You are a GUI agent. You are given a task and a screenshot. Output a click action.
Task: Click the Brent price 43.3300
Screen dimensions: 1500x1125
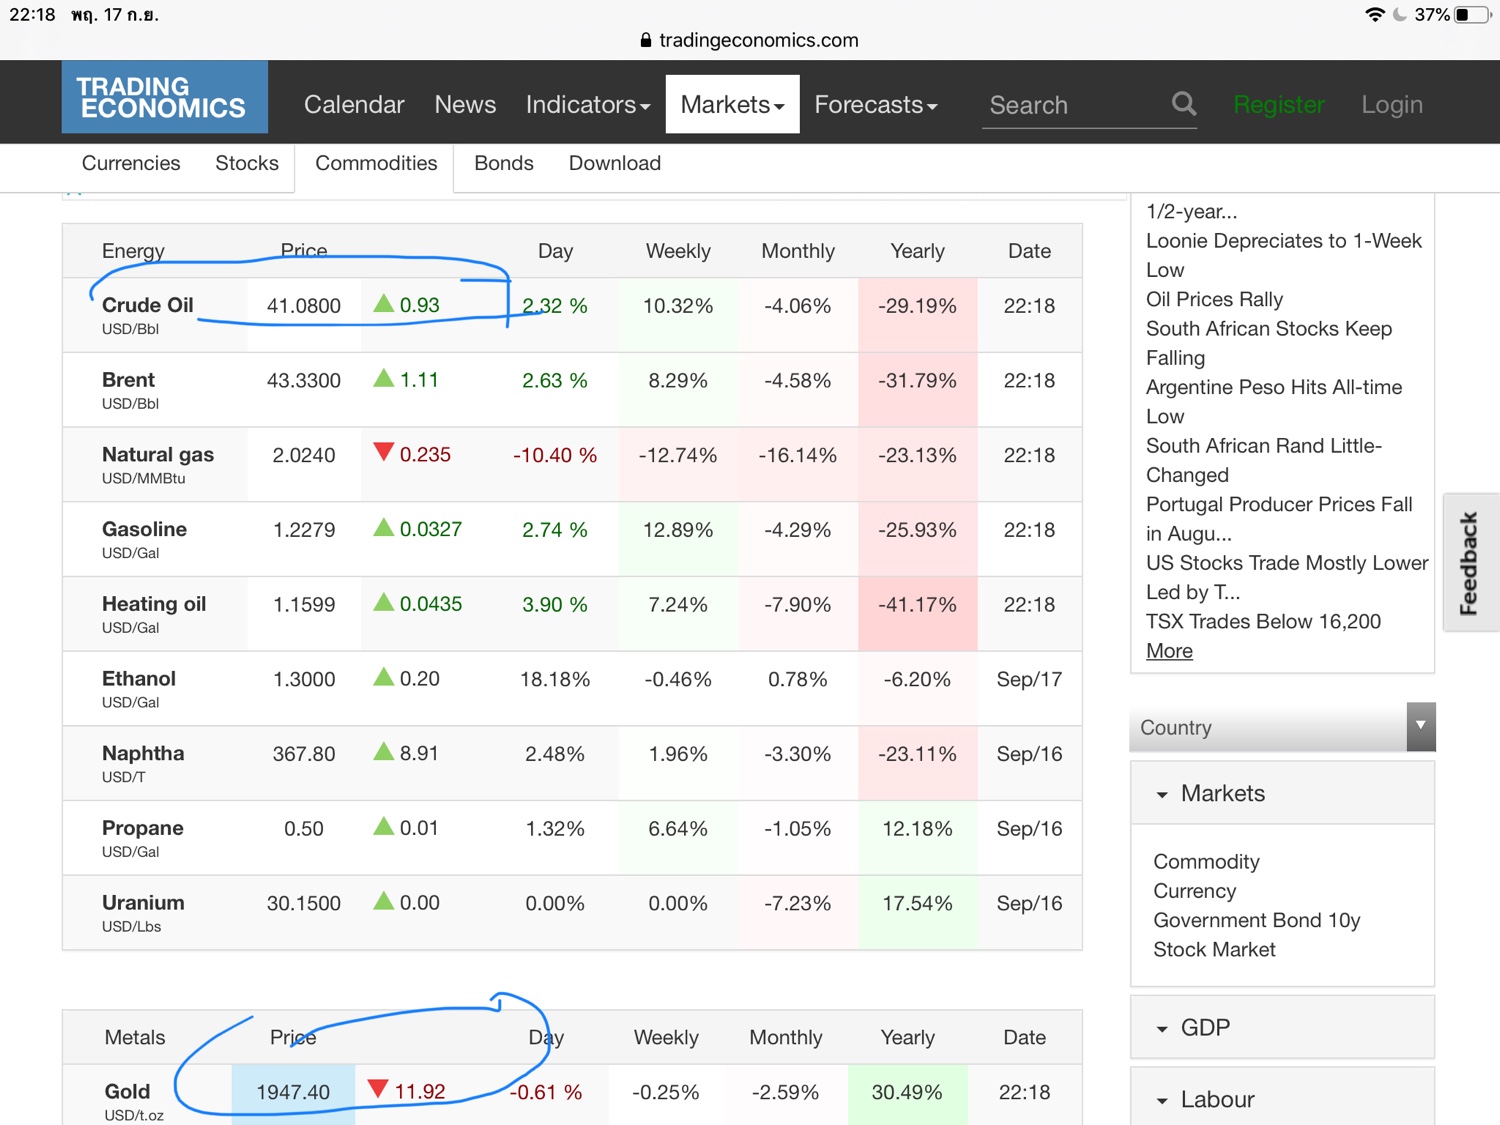coord(304,381)
